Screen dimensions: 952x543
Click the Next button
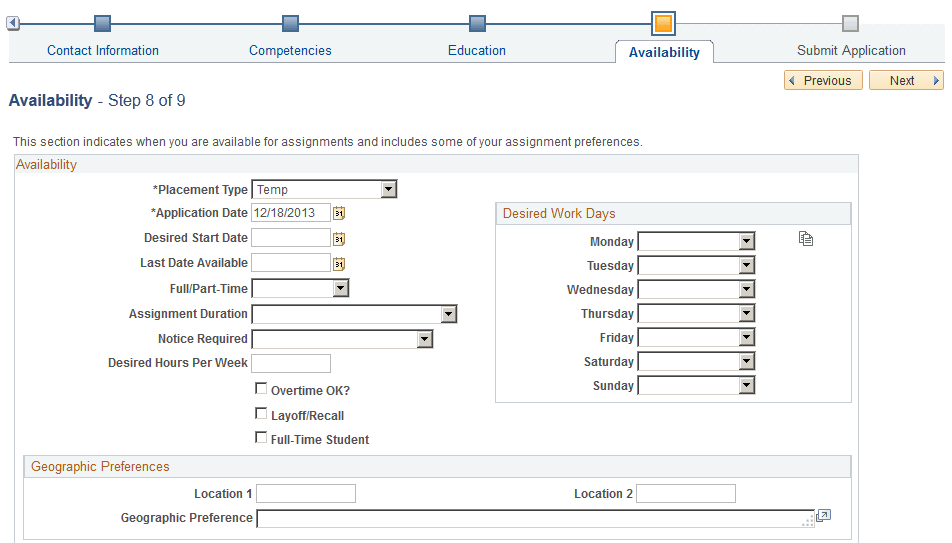coord(906,80)
